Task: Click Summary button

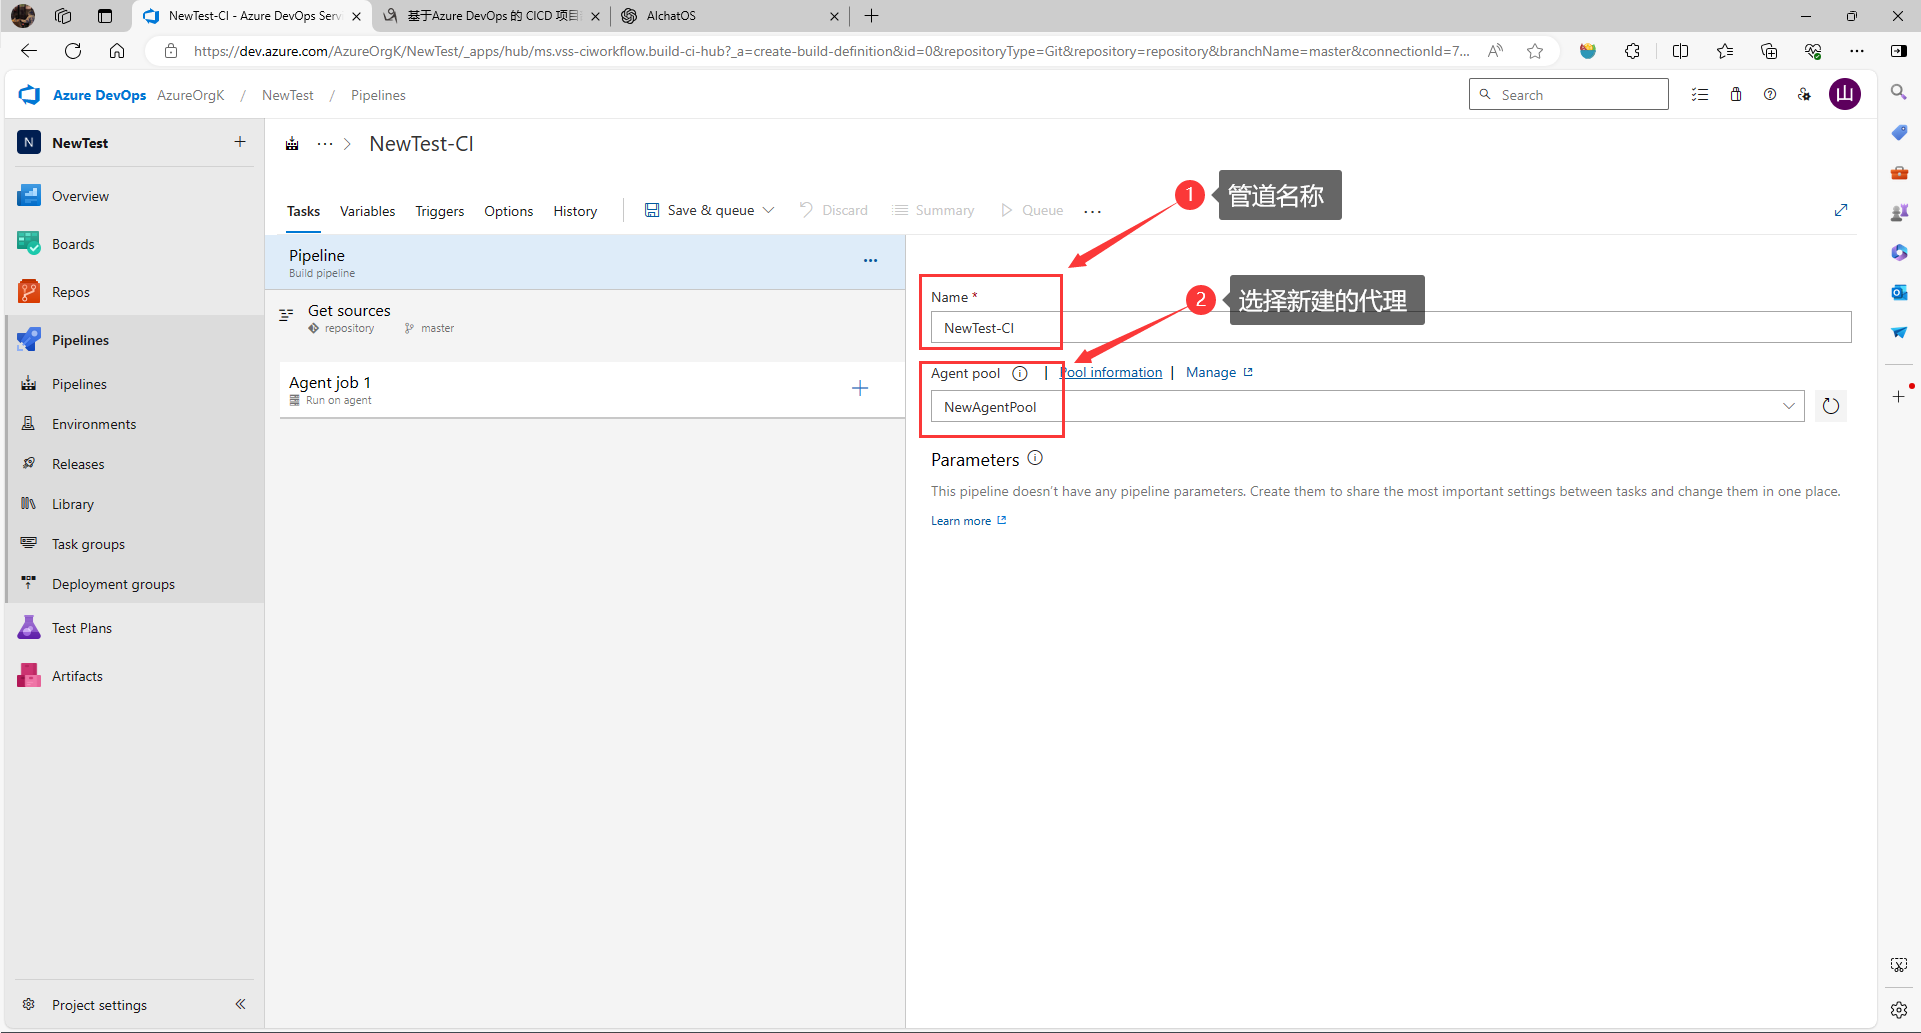Action: 933,210
